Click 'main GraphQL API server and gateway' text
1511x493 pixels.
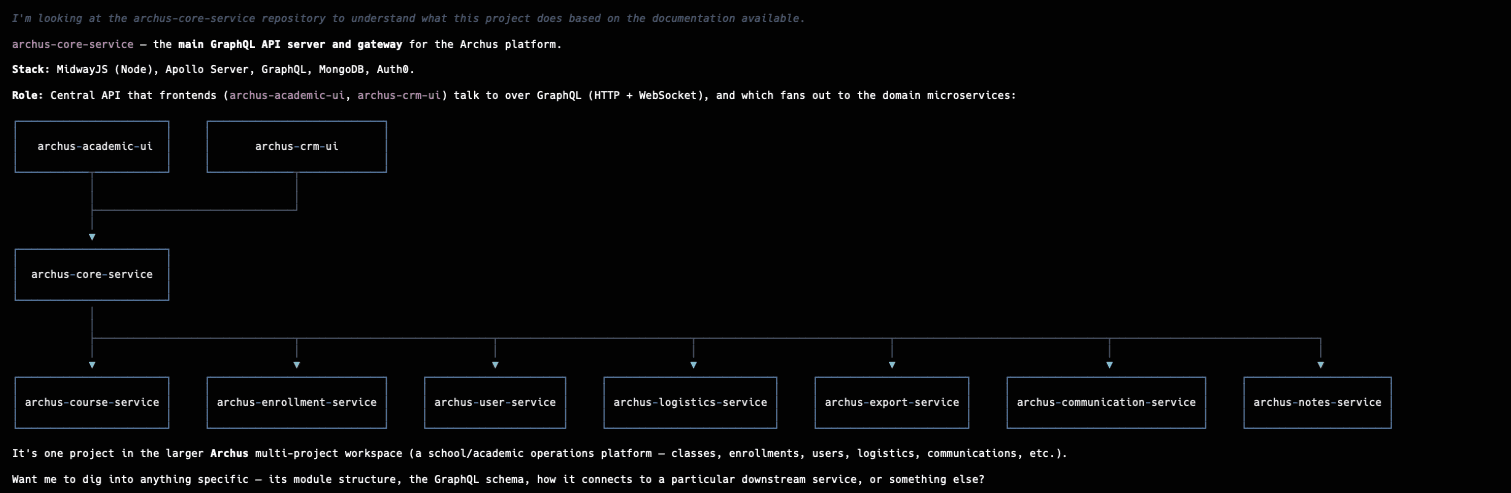(290, 45)
